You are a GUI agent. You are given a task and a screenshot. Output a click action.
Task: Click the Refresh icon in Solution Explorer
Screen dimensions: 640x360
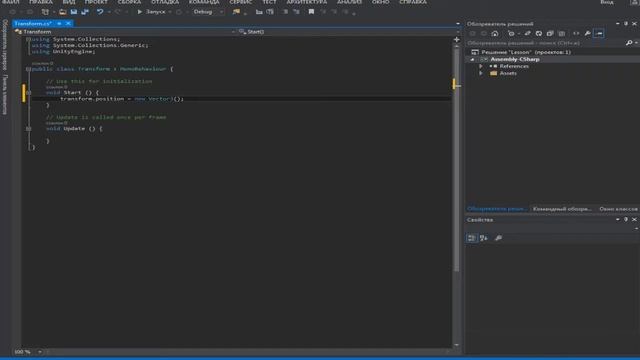pos(539,33)
